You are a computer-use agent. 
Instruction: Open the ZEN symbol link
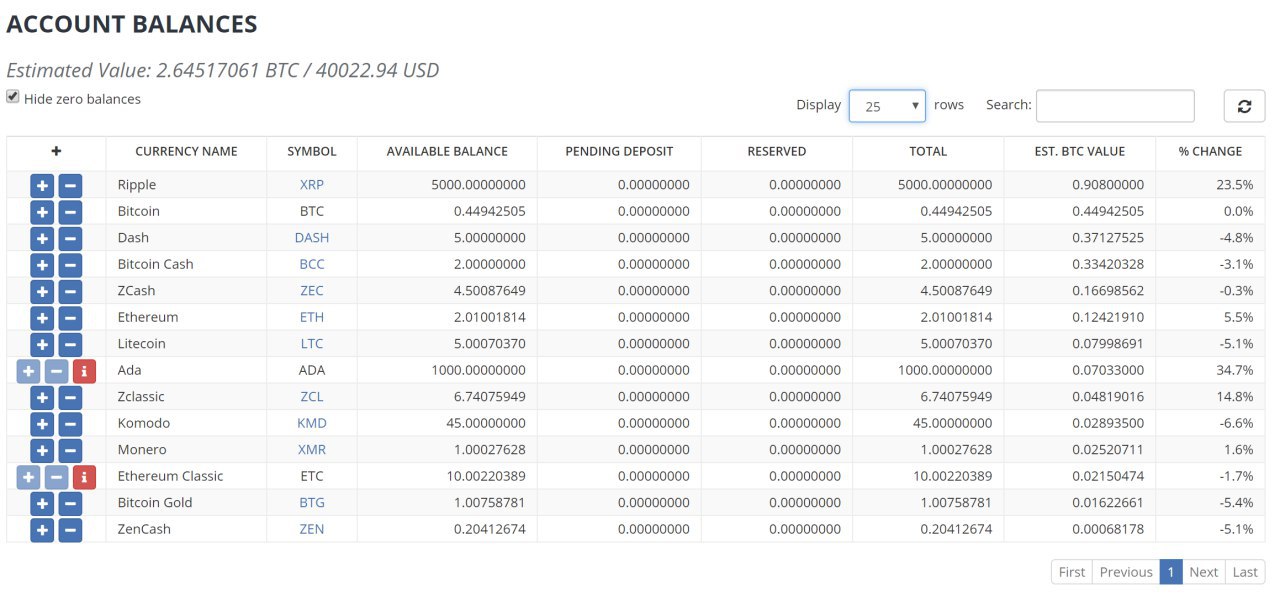click(312, 529)
